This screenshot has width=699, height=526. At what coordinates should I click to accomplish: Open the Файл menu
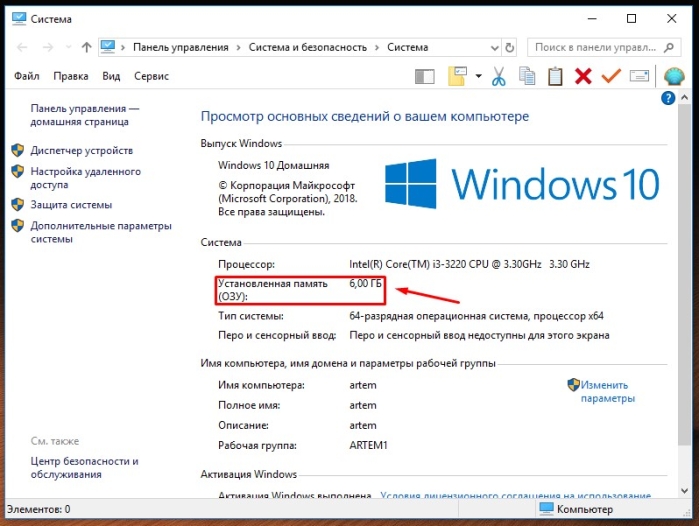[x=27, y=76]
